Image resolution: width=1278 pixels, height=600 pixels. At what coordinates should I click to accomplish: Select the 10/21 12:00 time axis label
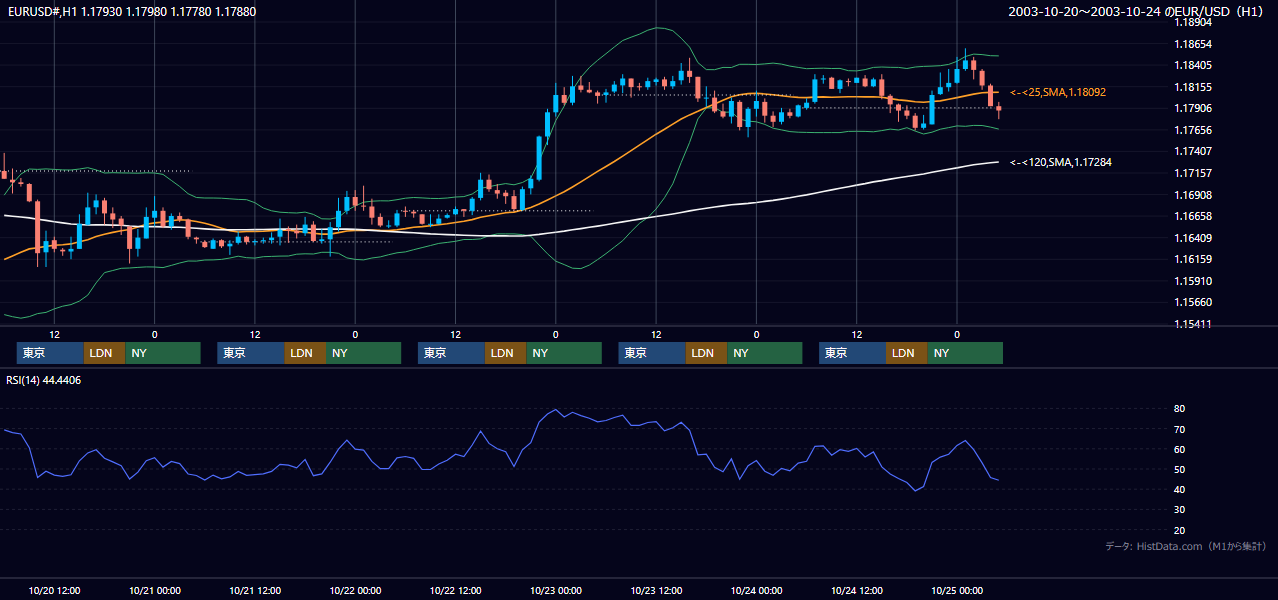pos(255,590)
